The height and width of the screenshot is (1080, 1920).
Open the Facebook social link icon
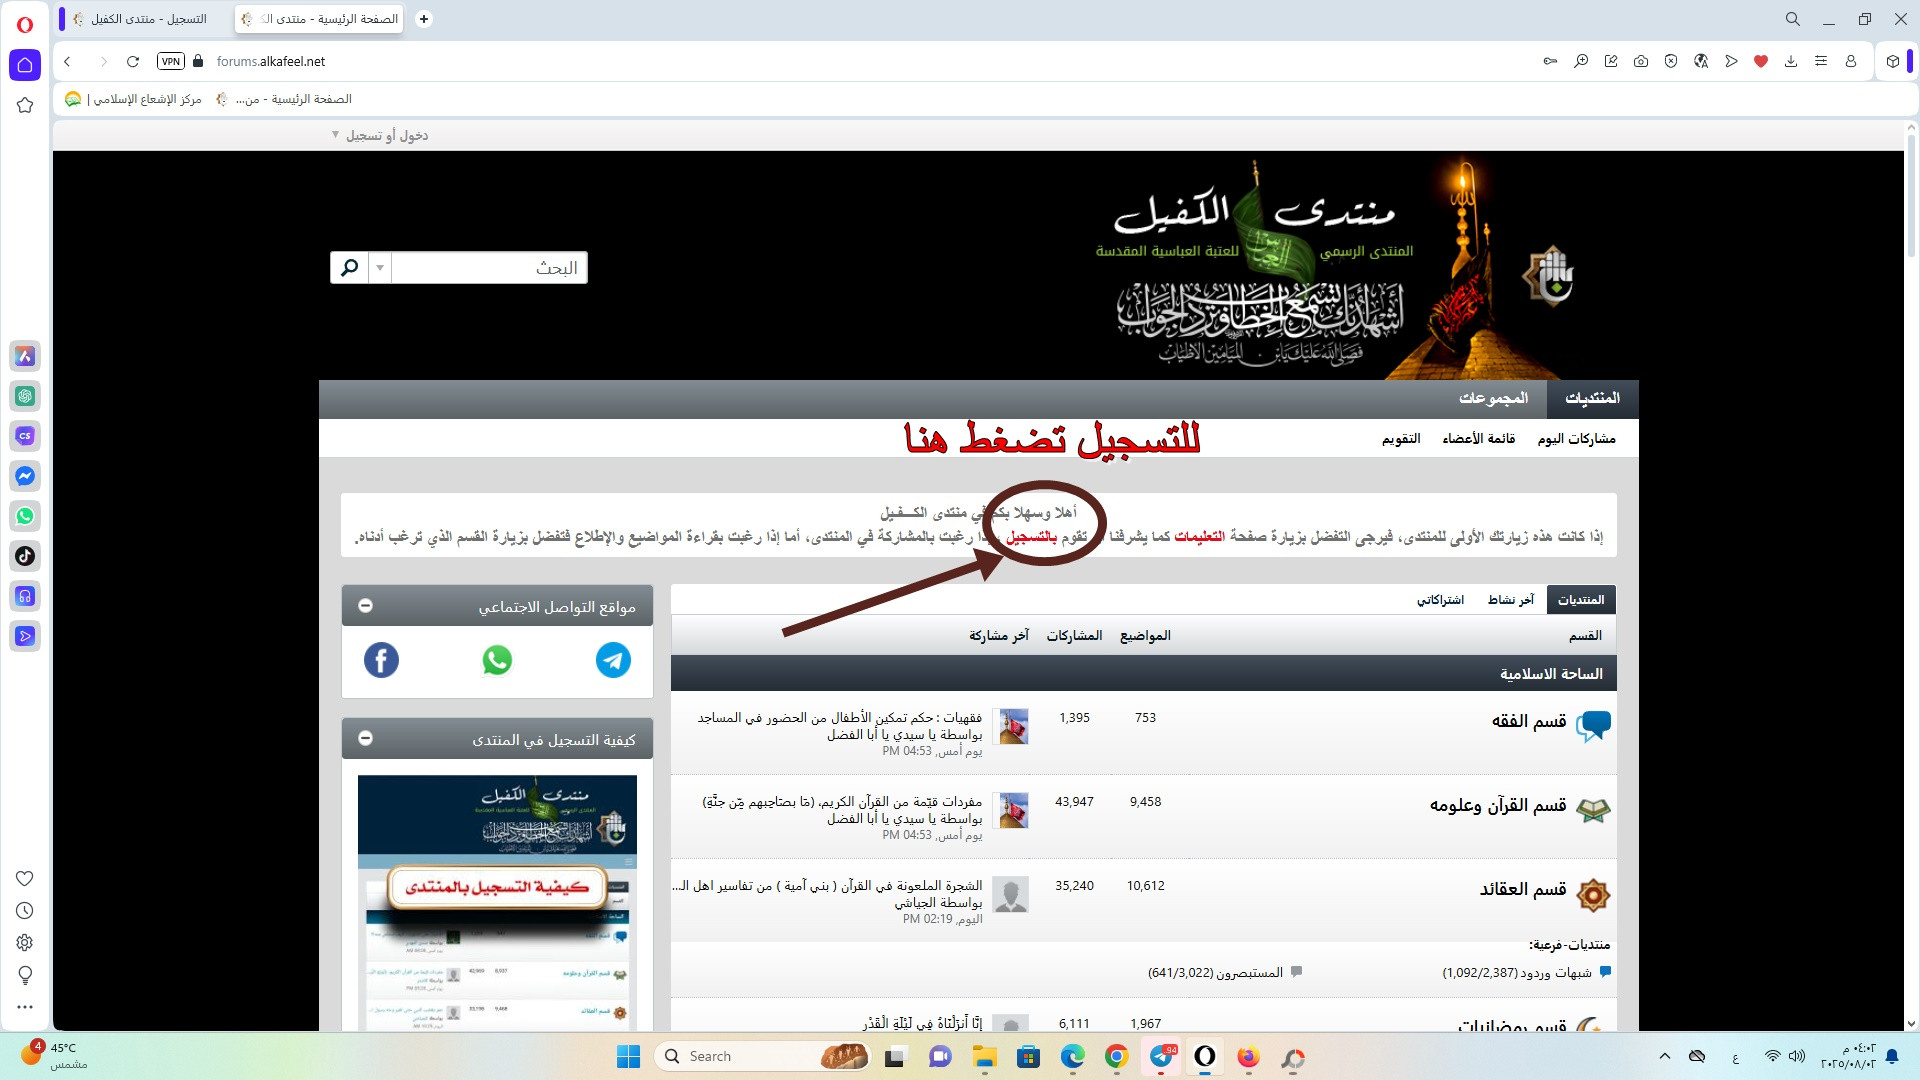[381, 660]
